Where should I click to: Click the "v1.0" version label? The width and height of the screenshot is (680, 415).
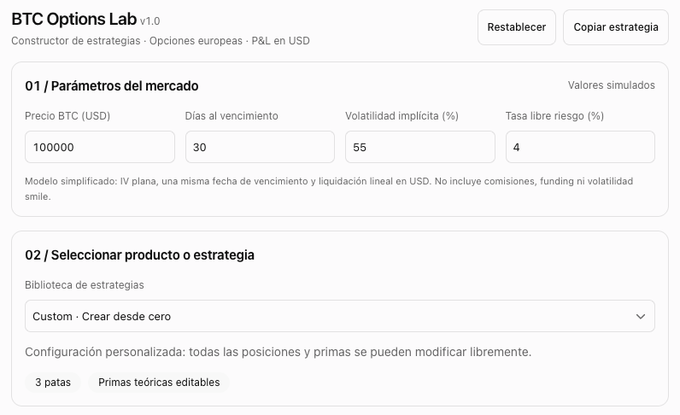(150, 21)
